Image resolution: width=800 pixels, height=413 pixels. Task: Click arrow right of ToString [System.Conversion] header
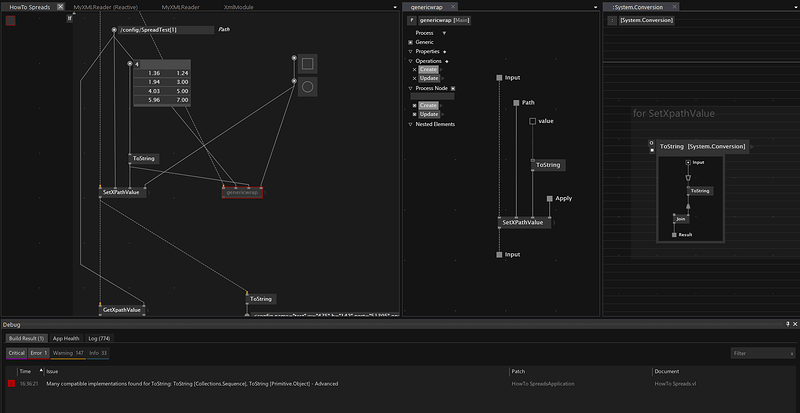pyautogui.click(x=752, y=147)
